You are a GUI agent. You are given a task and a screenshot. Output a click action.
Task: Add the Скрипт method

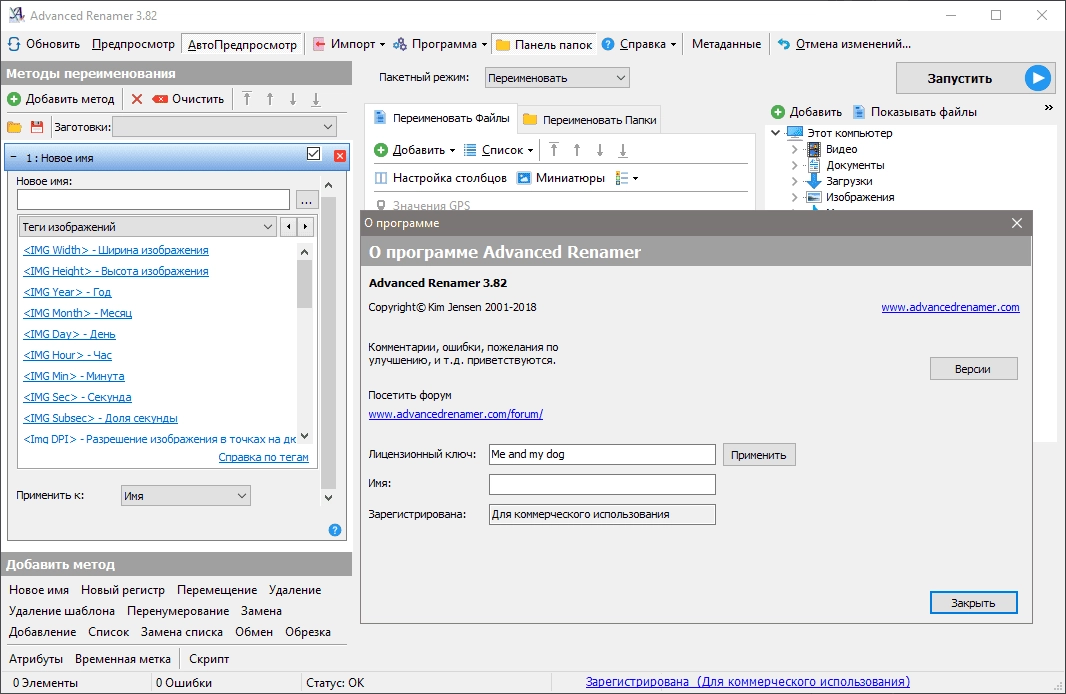coord(209,659)
